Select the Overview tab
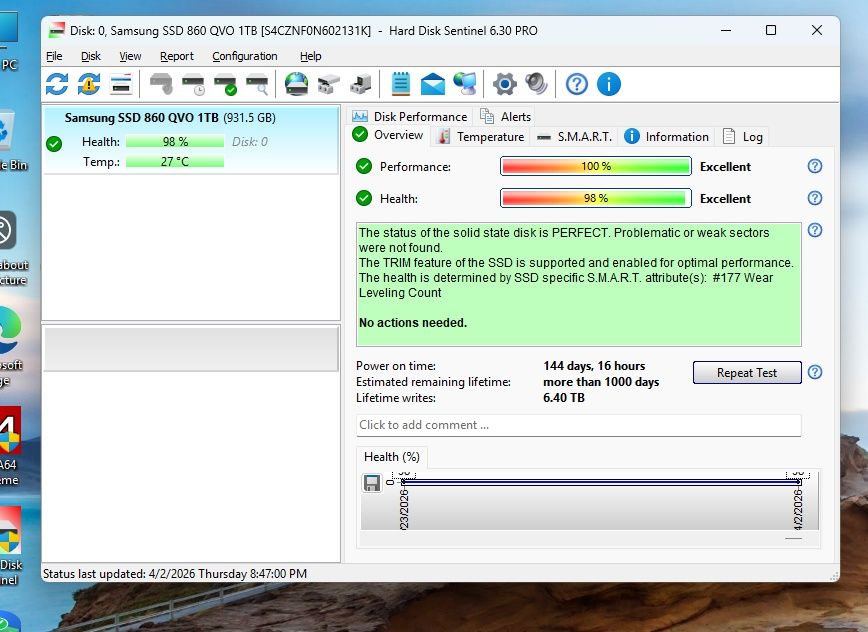The width and height of the screenshot is (868, 632). click(389, 135)
